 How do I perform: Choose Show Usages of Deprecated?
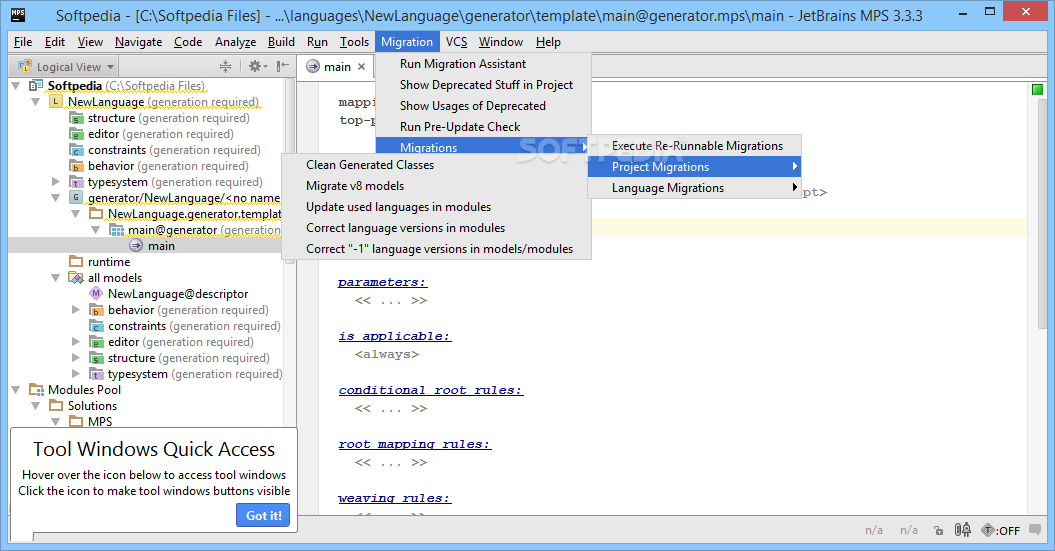[483, 106]
